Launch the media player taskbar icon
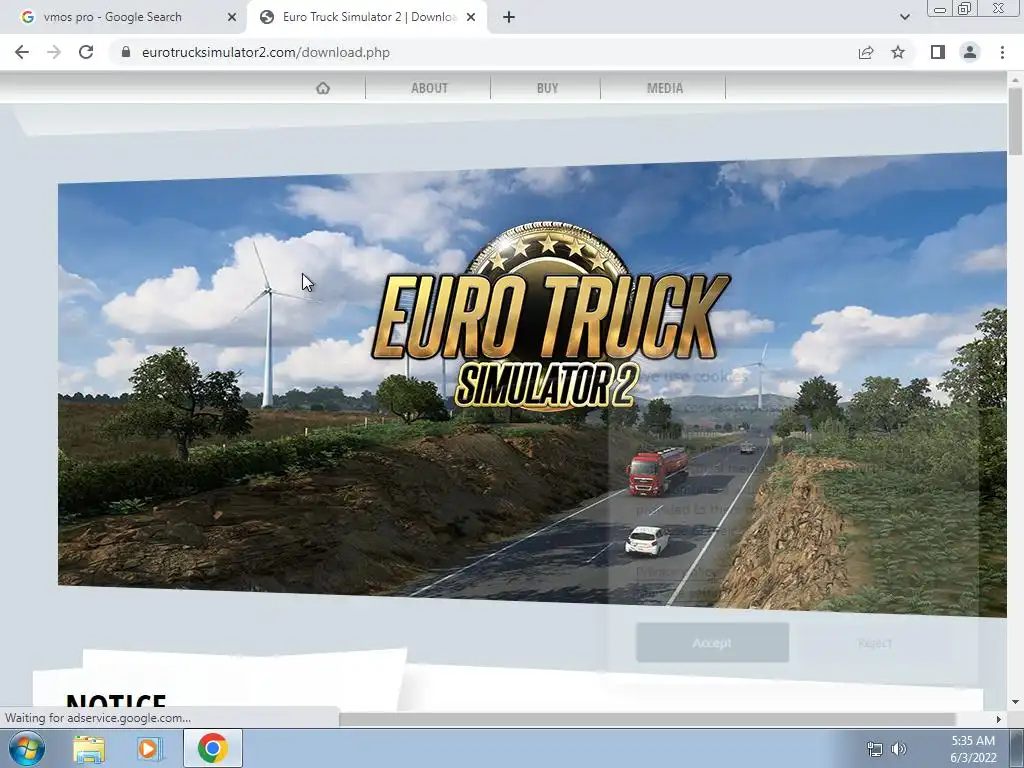 click(149, 749)
